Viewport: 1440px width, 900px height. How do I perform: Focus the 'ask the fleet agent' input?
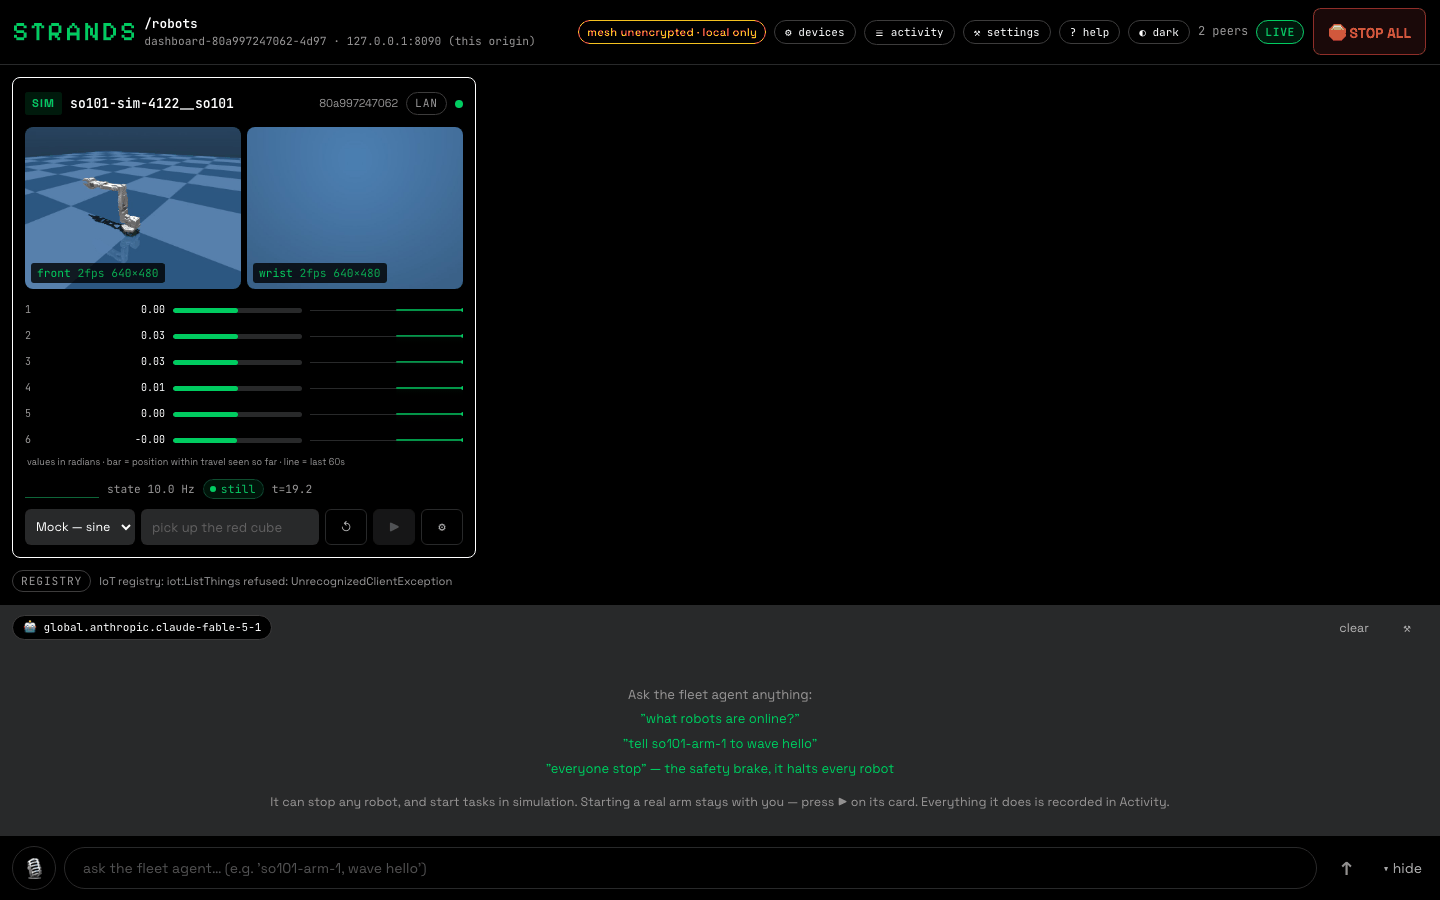(x=690, y=868)
